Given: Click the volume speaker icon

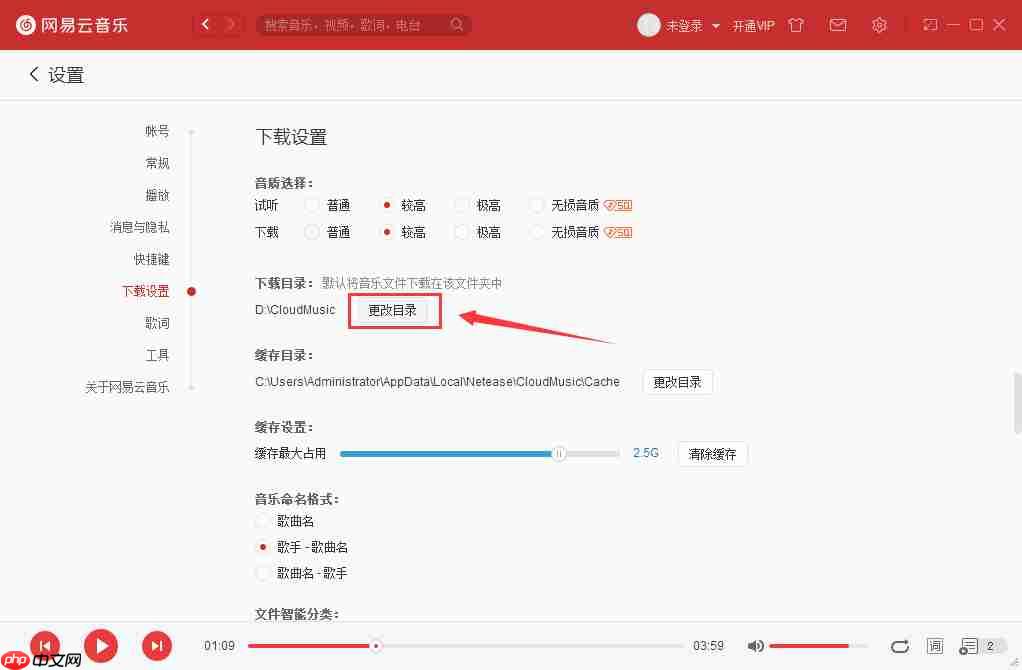Looking at the screenshot, I should click(756, 646).
